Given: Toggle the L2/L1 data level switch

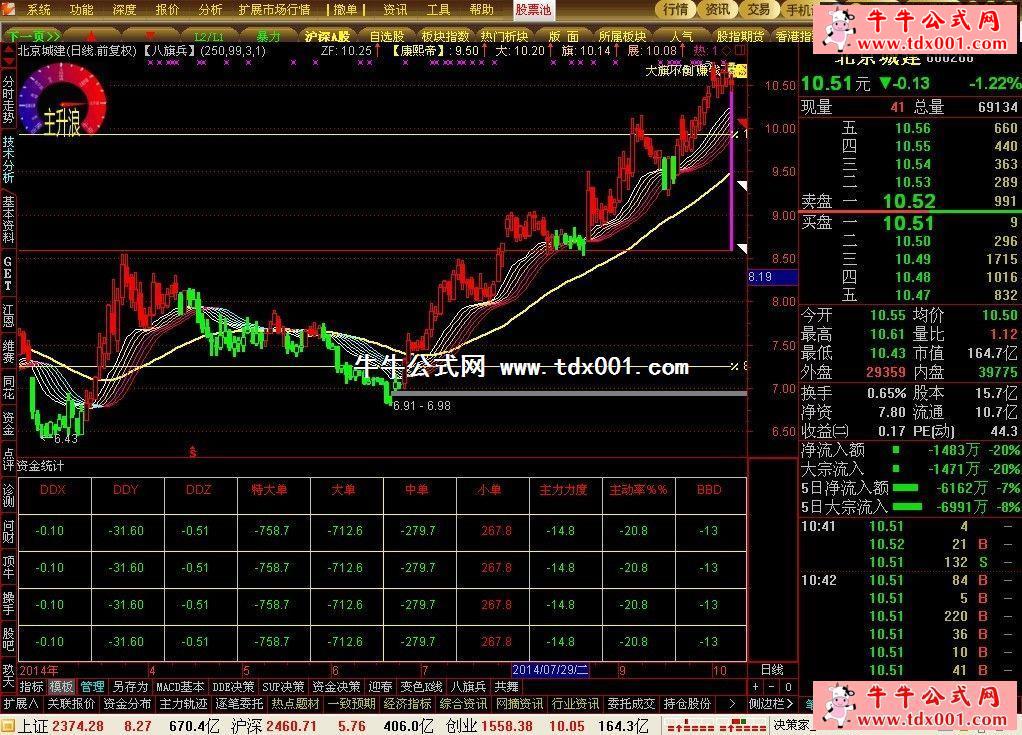Looking at the screenshot, I should 209,36.
